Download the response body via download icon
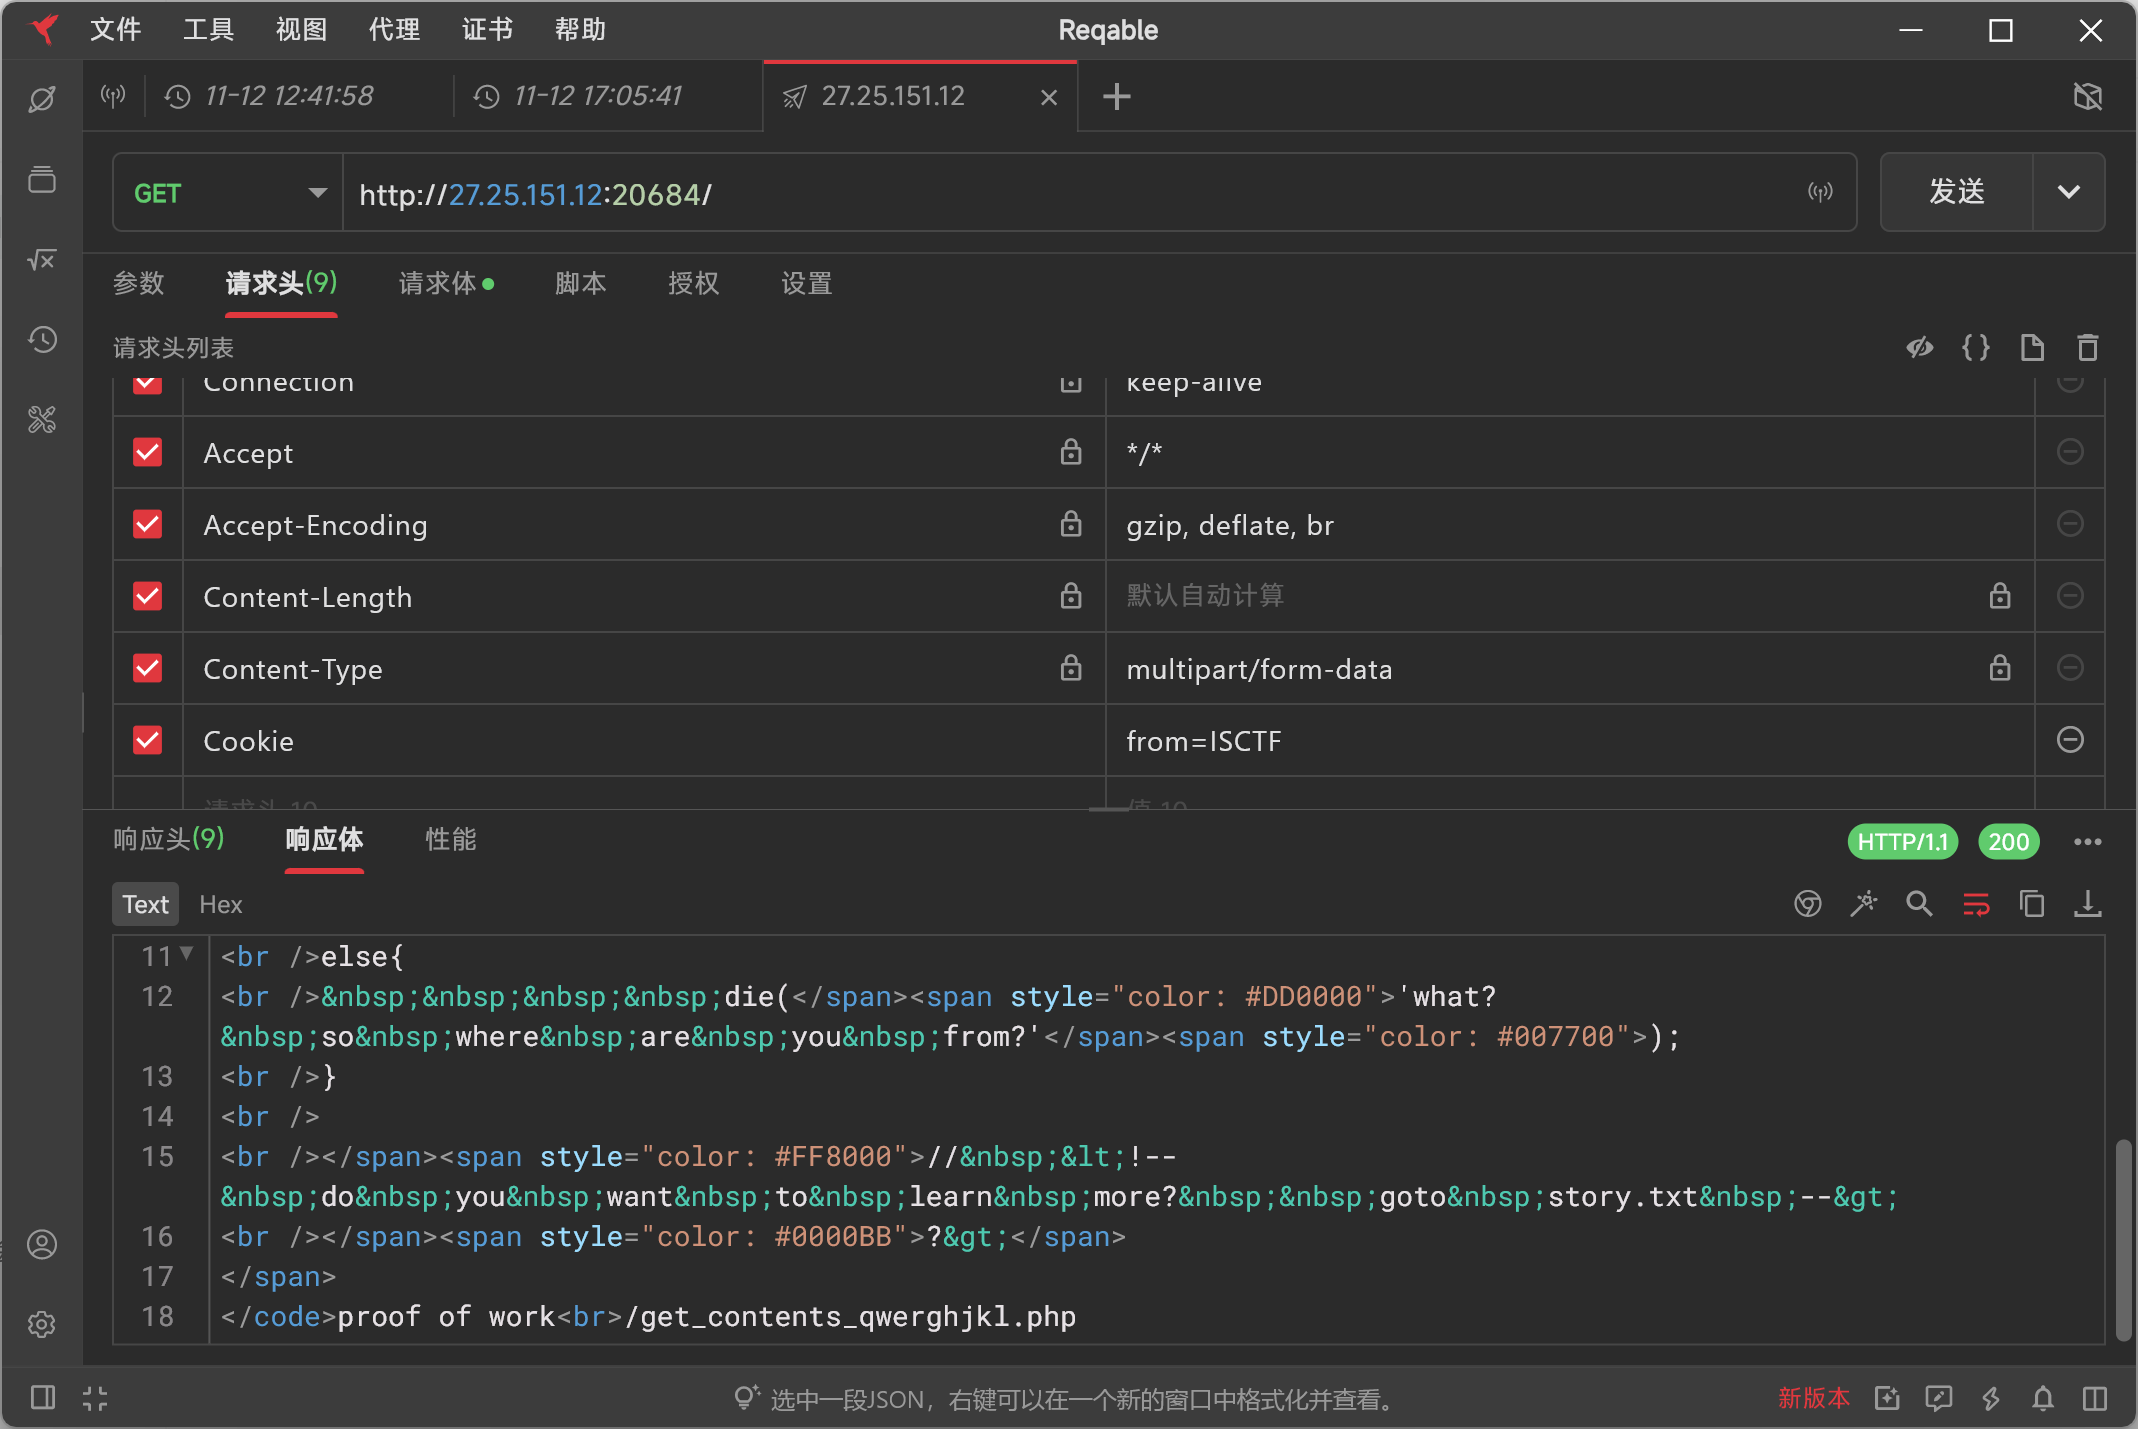This screenshot has width=2138, height=1429. tap(2087, 904)
